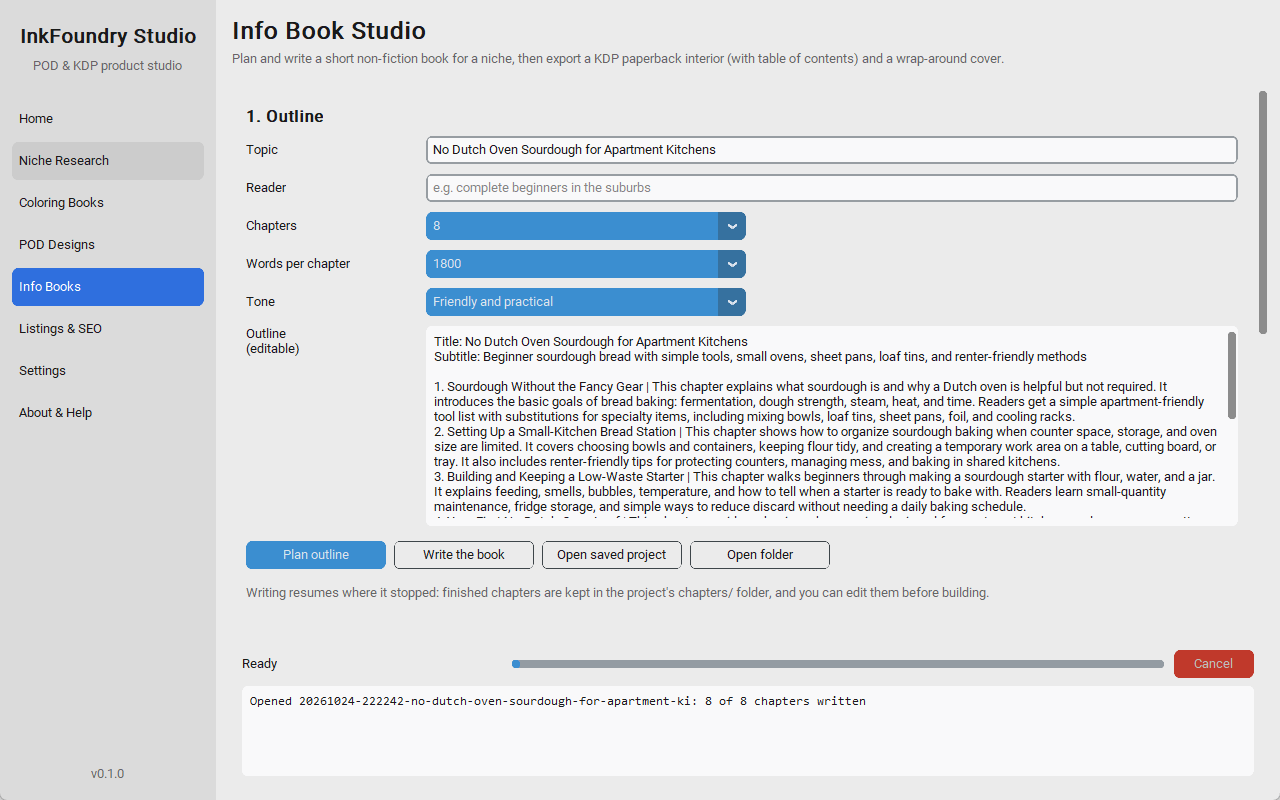Click Open saved project button
The image size is (1280, 800).
point(612,555)
